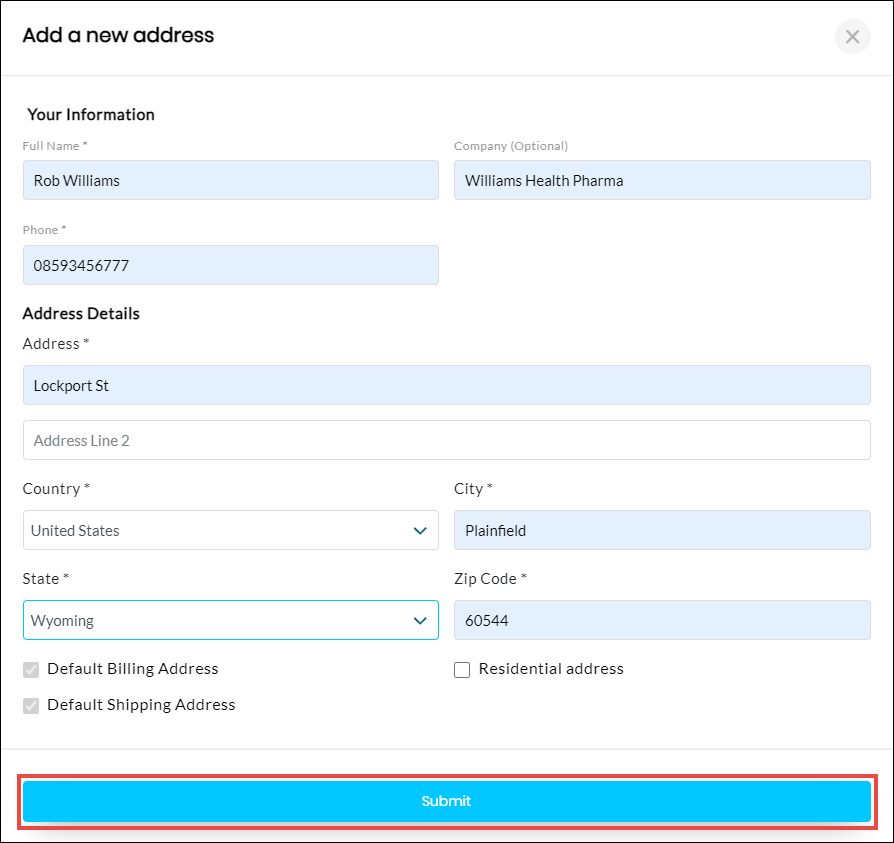This screenshot has width=894, height=843.
Task: Click the City field containing Plainfield
Action: 661,531
